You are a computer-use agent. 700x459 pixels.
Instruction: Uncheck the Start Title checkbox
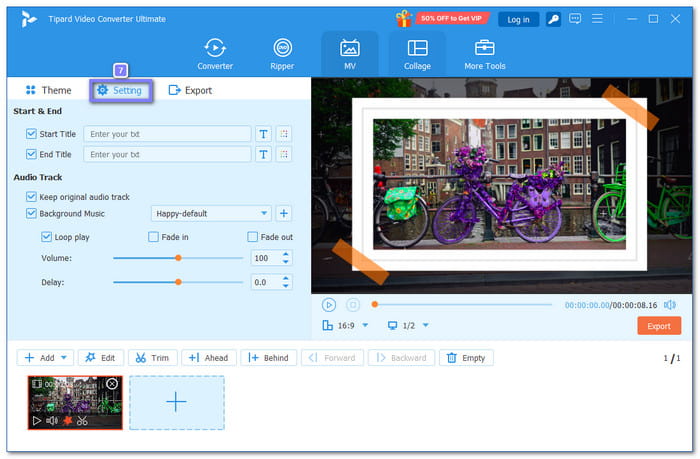tap(32, 134)
